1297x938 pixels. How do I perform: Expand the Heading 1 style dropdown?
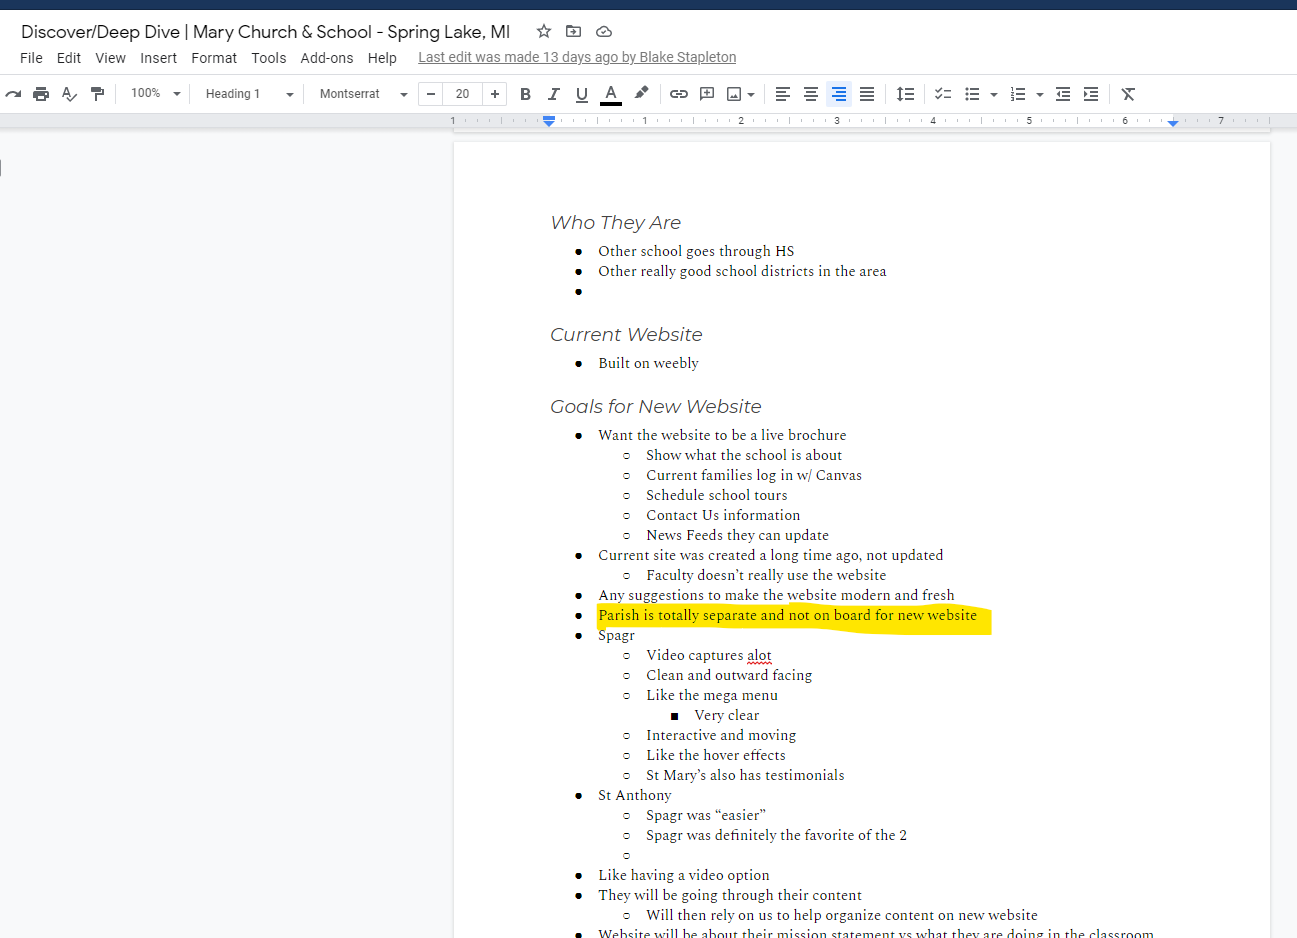(249, 94)
